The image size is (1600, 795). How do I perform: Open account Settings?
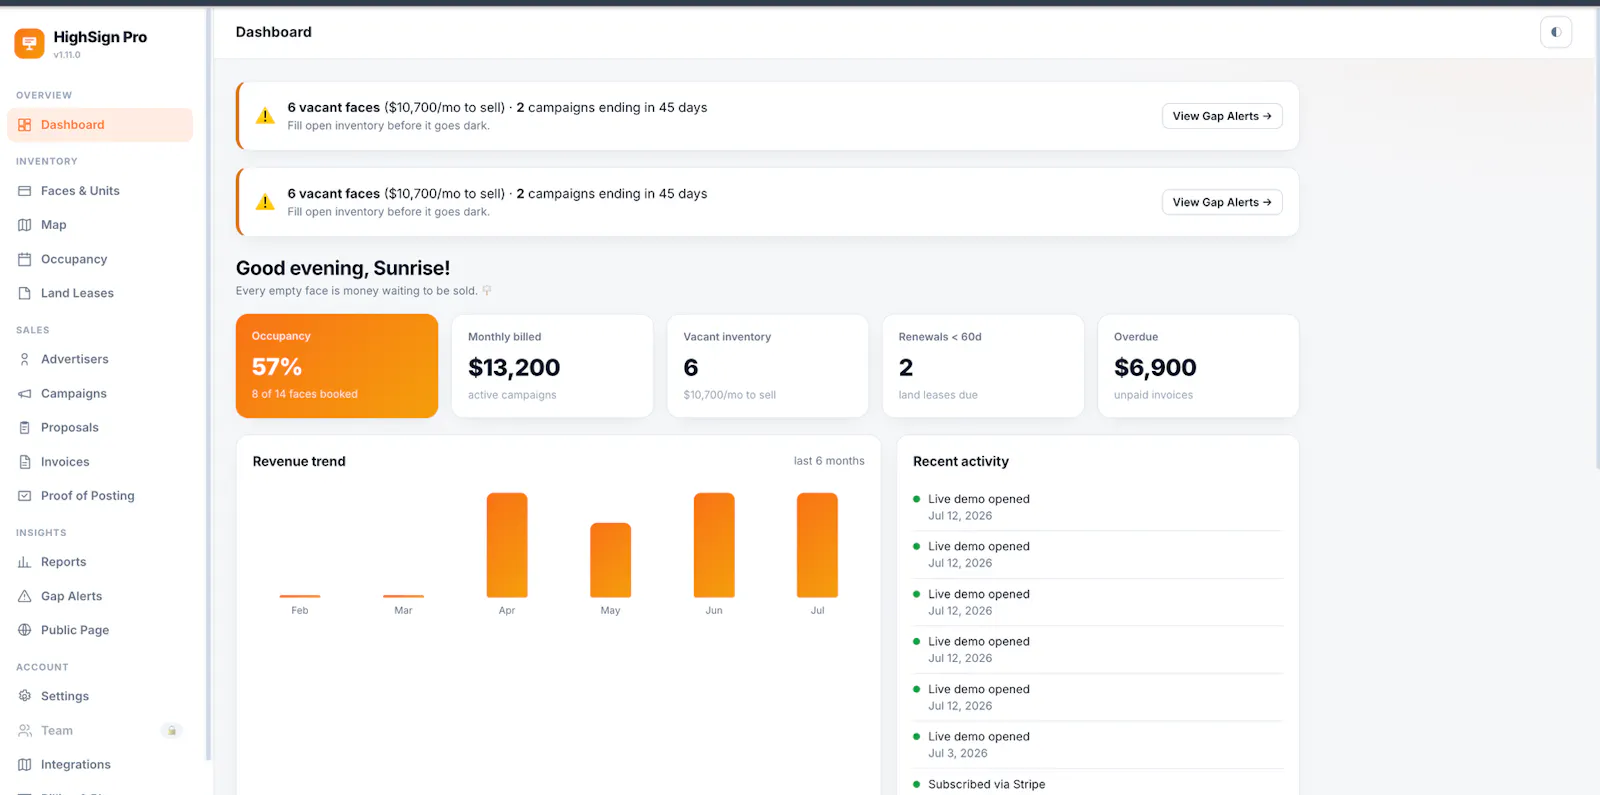100,696
